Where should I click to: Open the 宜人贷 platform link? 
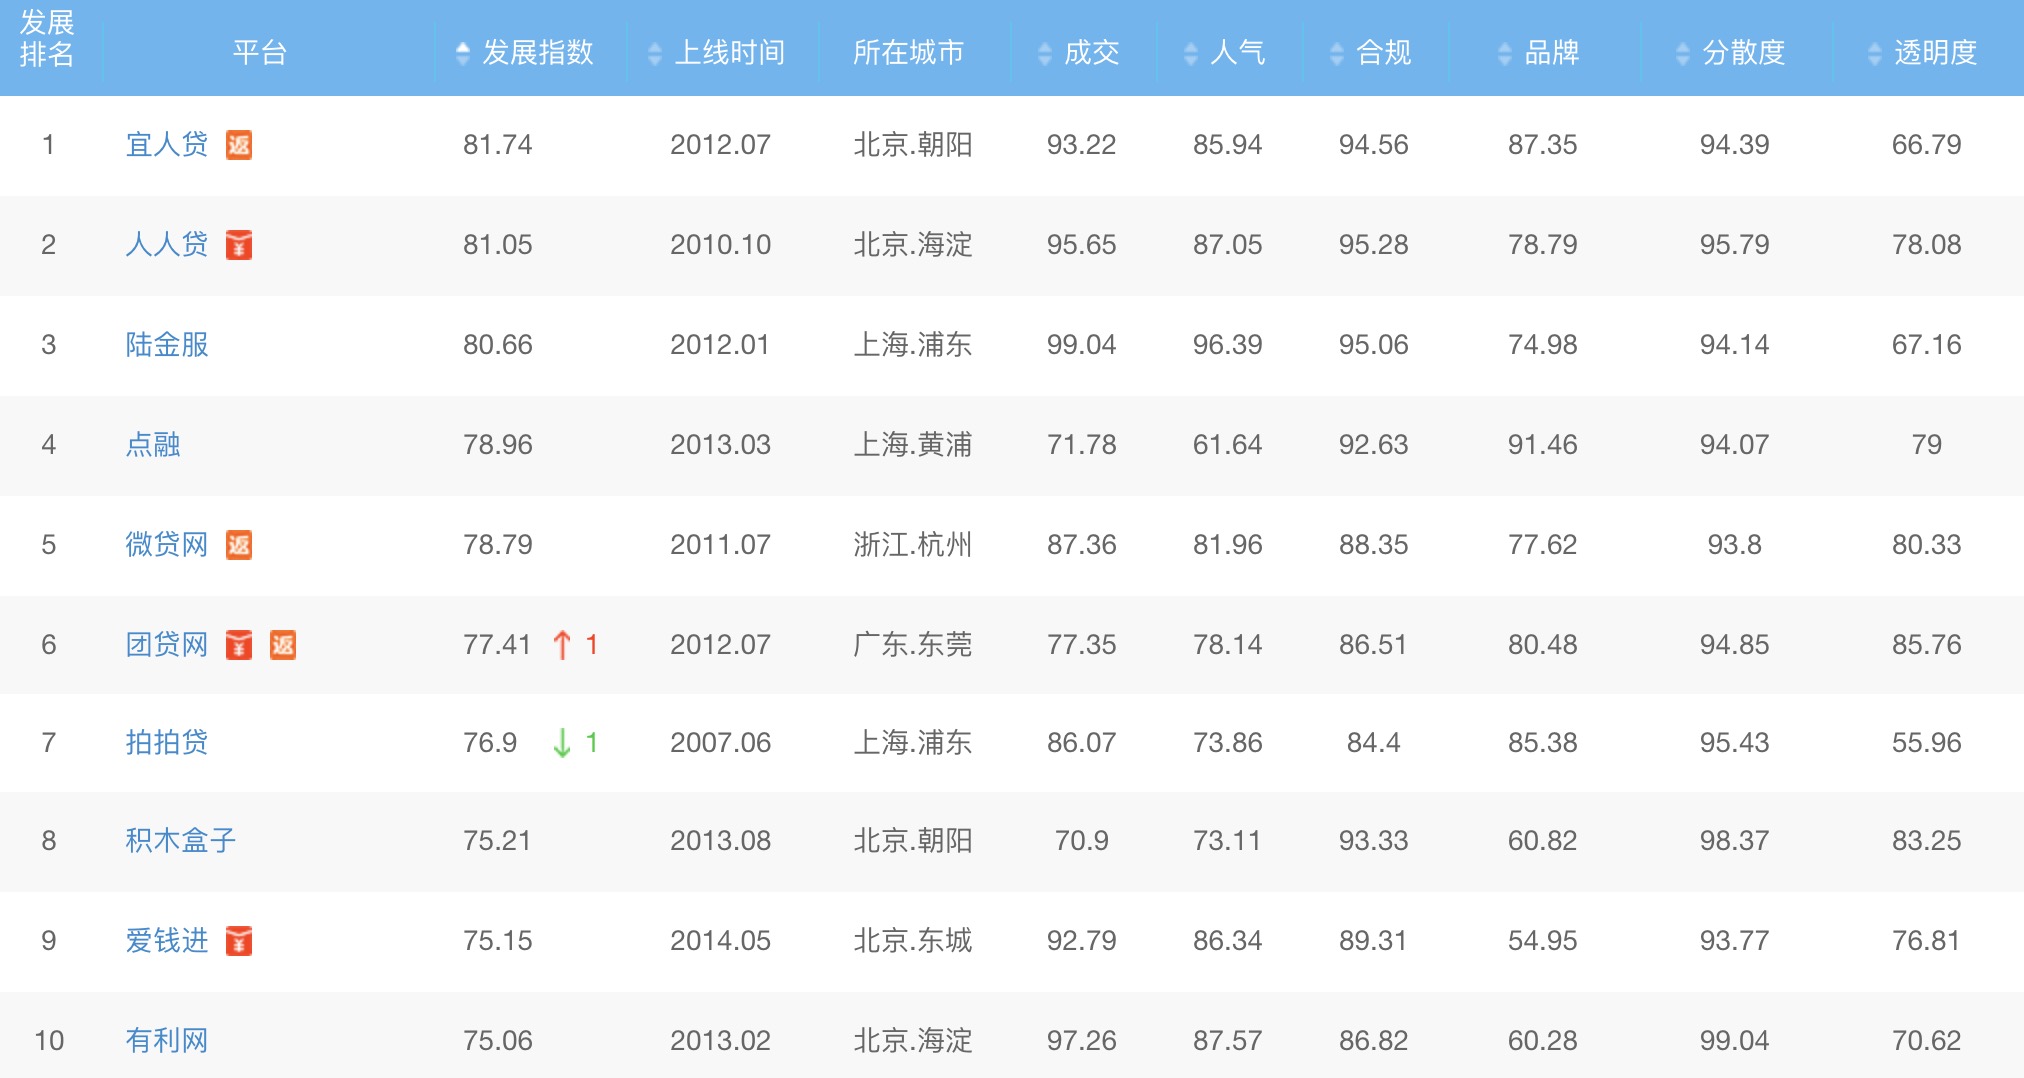[167, 145]
